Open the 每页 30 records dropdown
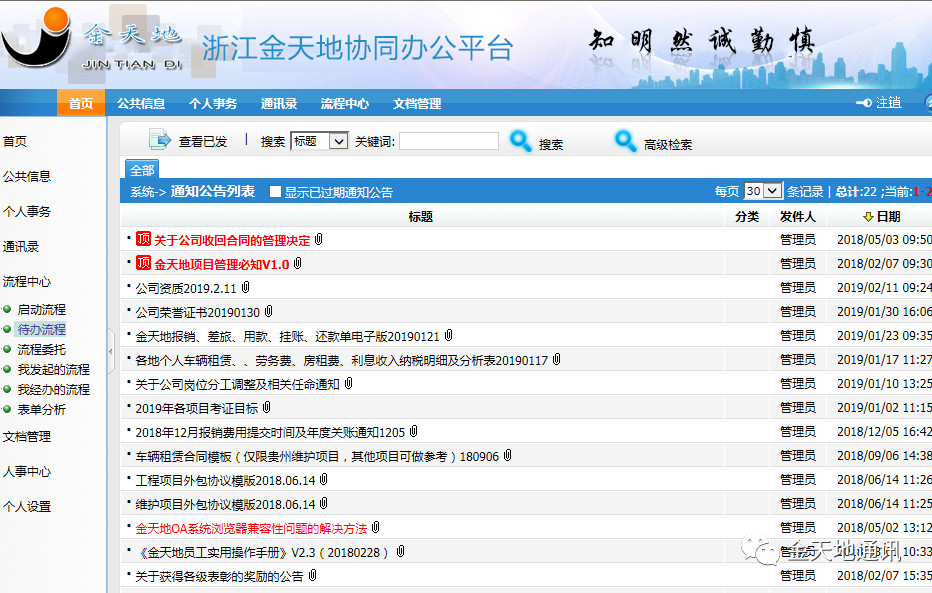This screenshot has height=593, width=932. pyautogui.click(x=772, y=191)
